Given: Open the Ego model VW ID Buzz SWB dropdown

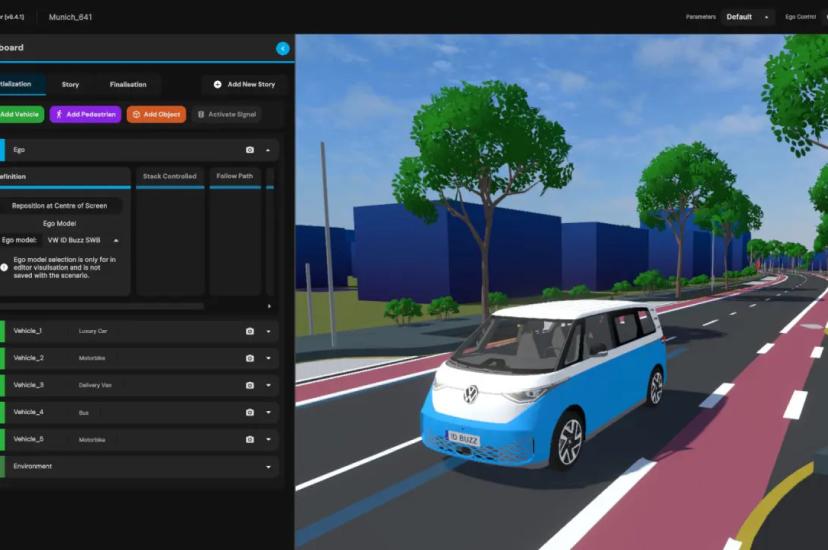Looking at the screenshot, I should 82,240.
